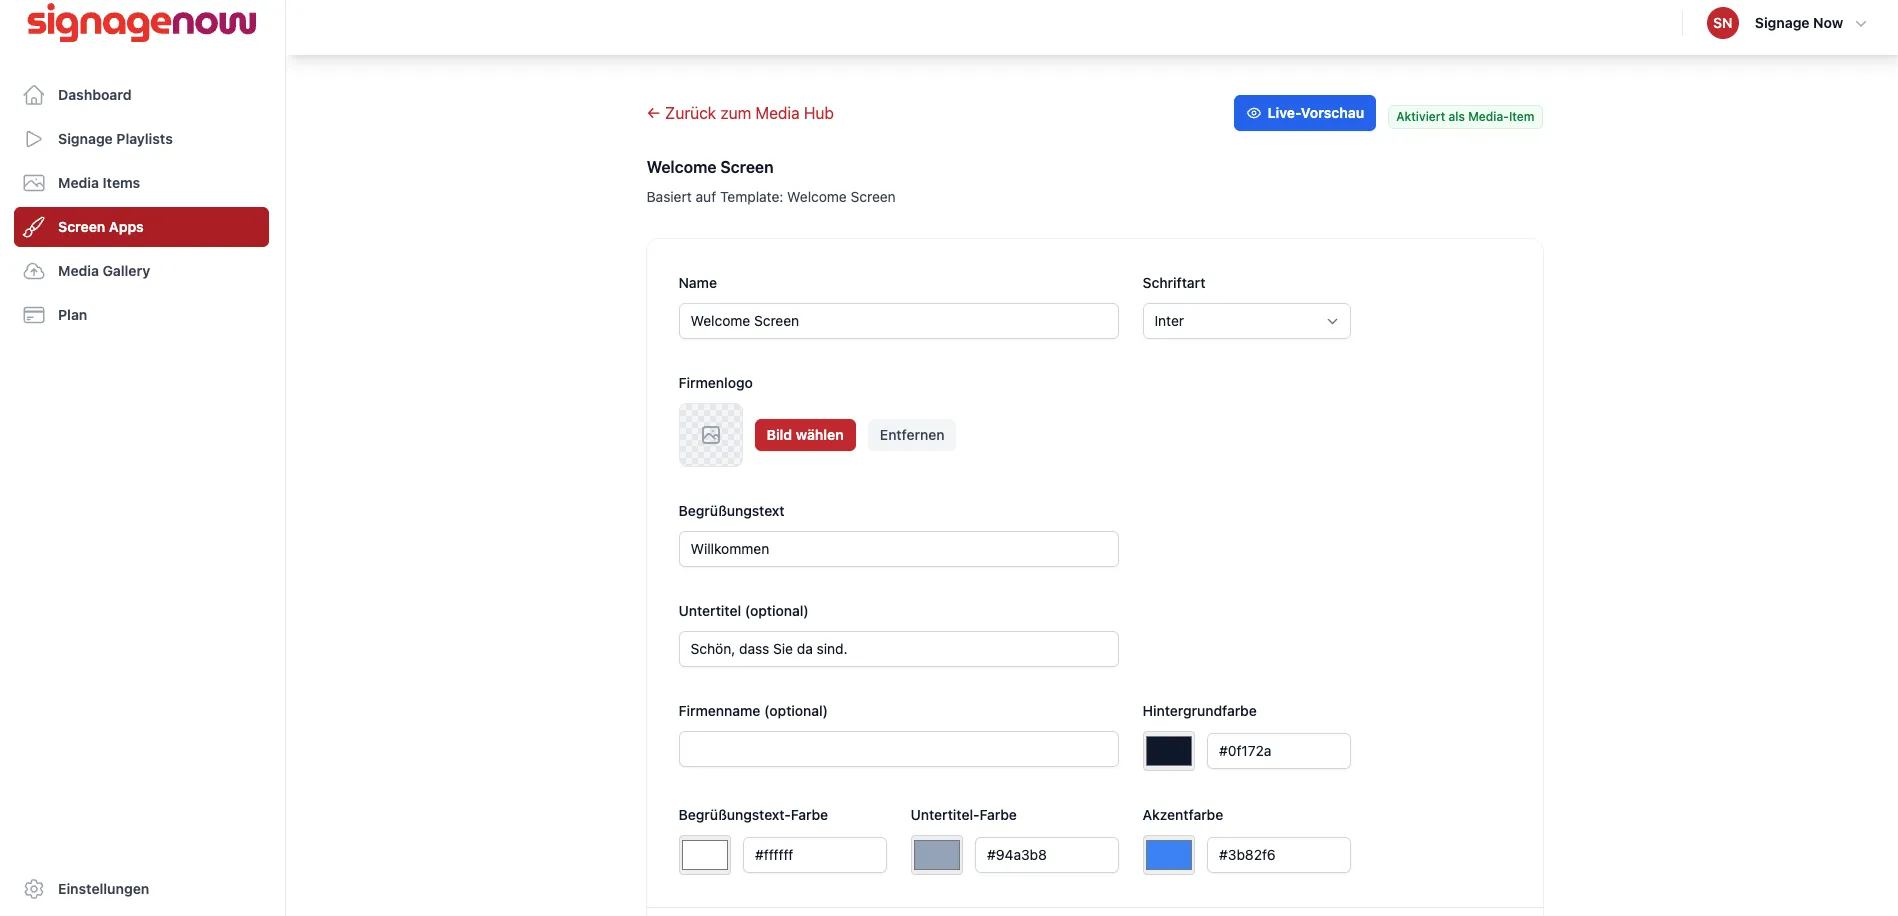This screenshot has width=1898, height=916.
Task: Click the SN user avatar
Action: 1722,23
